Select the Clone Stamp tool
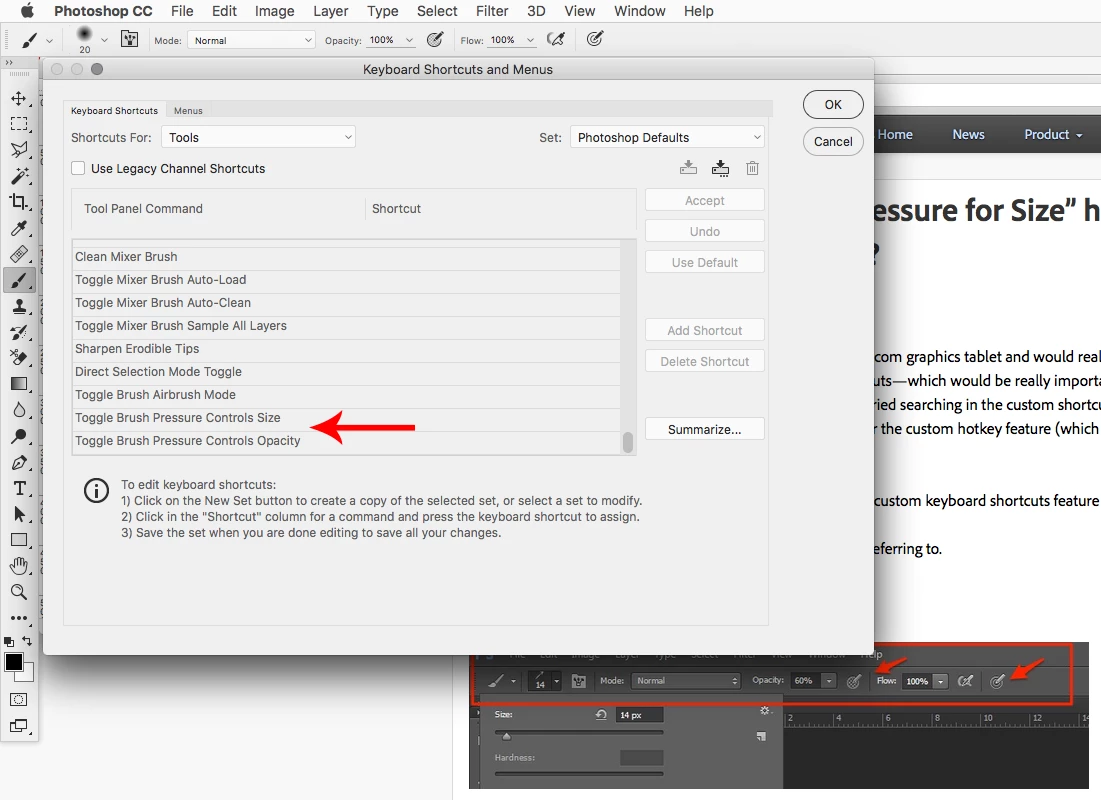The image size is (1101, 800). tap(19, 306)
